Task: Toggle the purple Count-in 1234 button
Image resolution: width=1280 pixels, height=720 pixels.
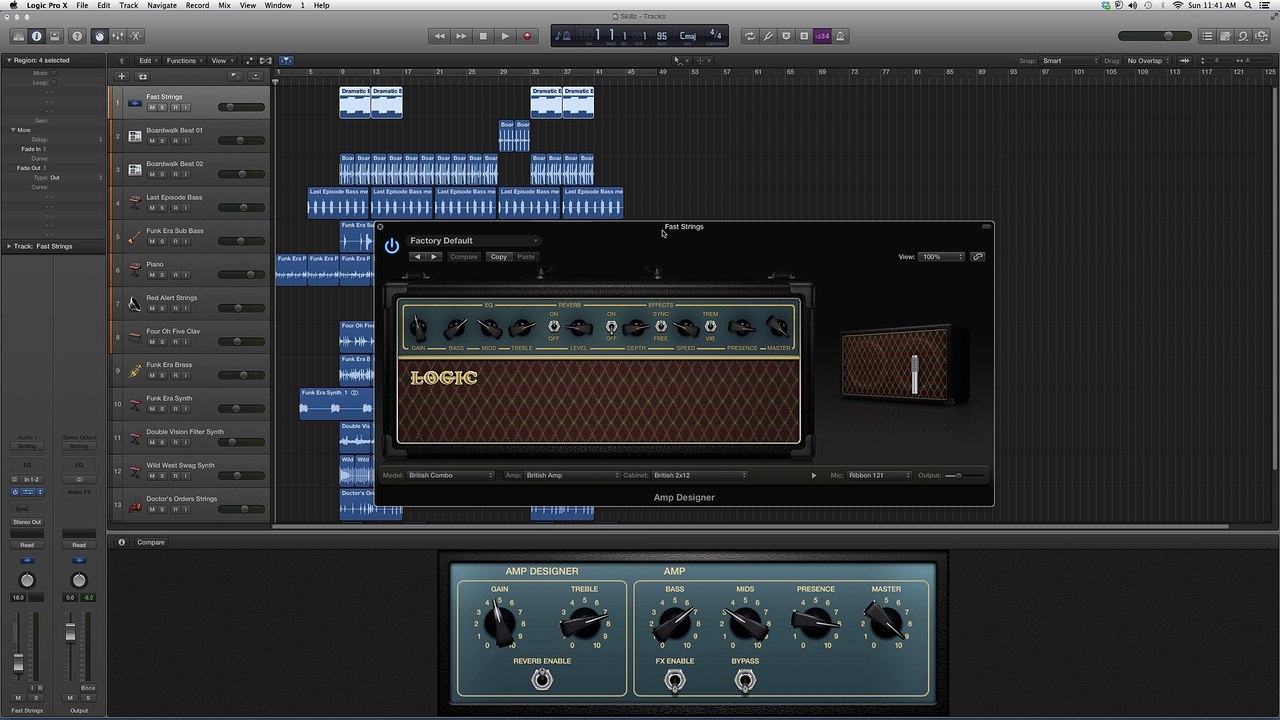Action: (x=822, y=36)
